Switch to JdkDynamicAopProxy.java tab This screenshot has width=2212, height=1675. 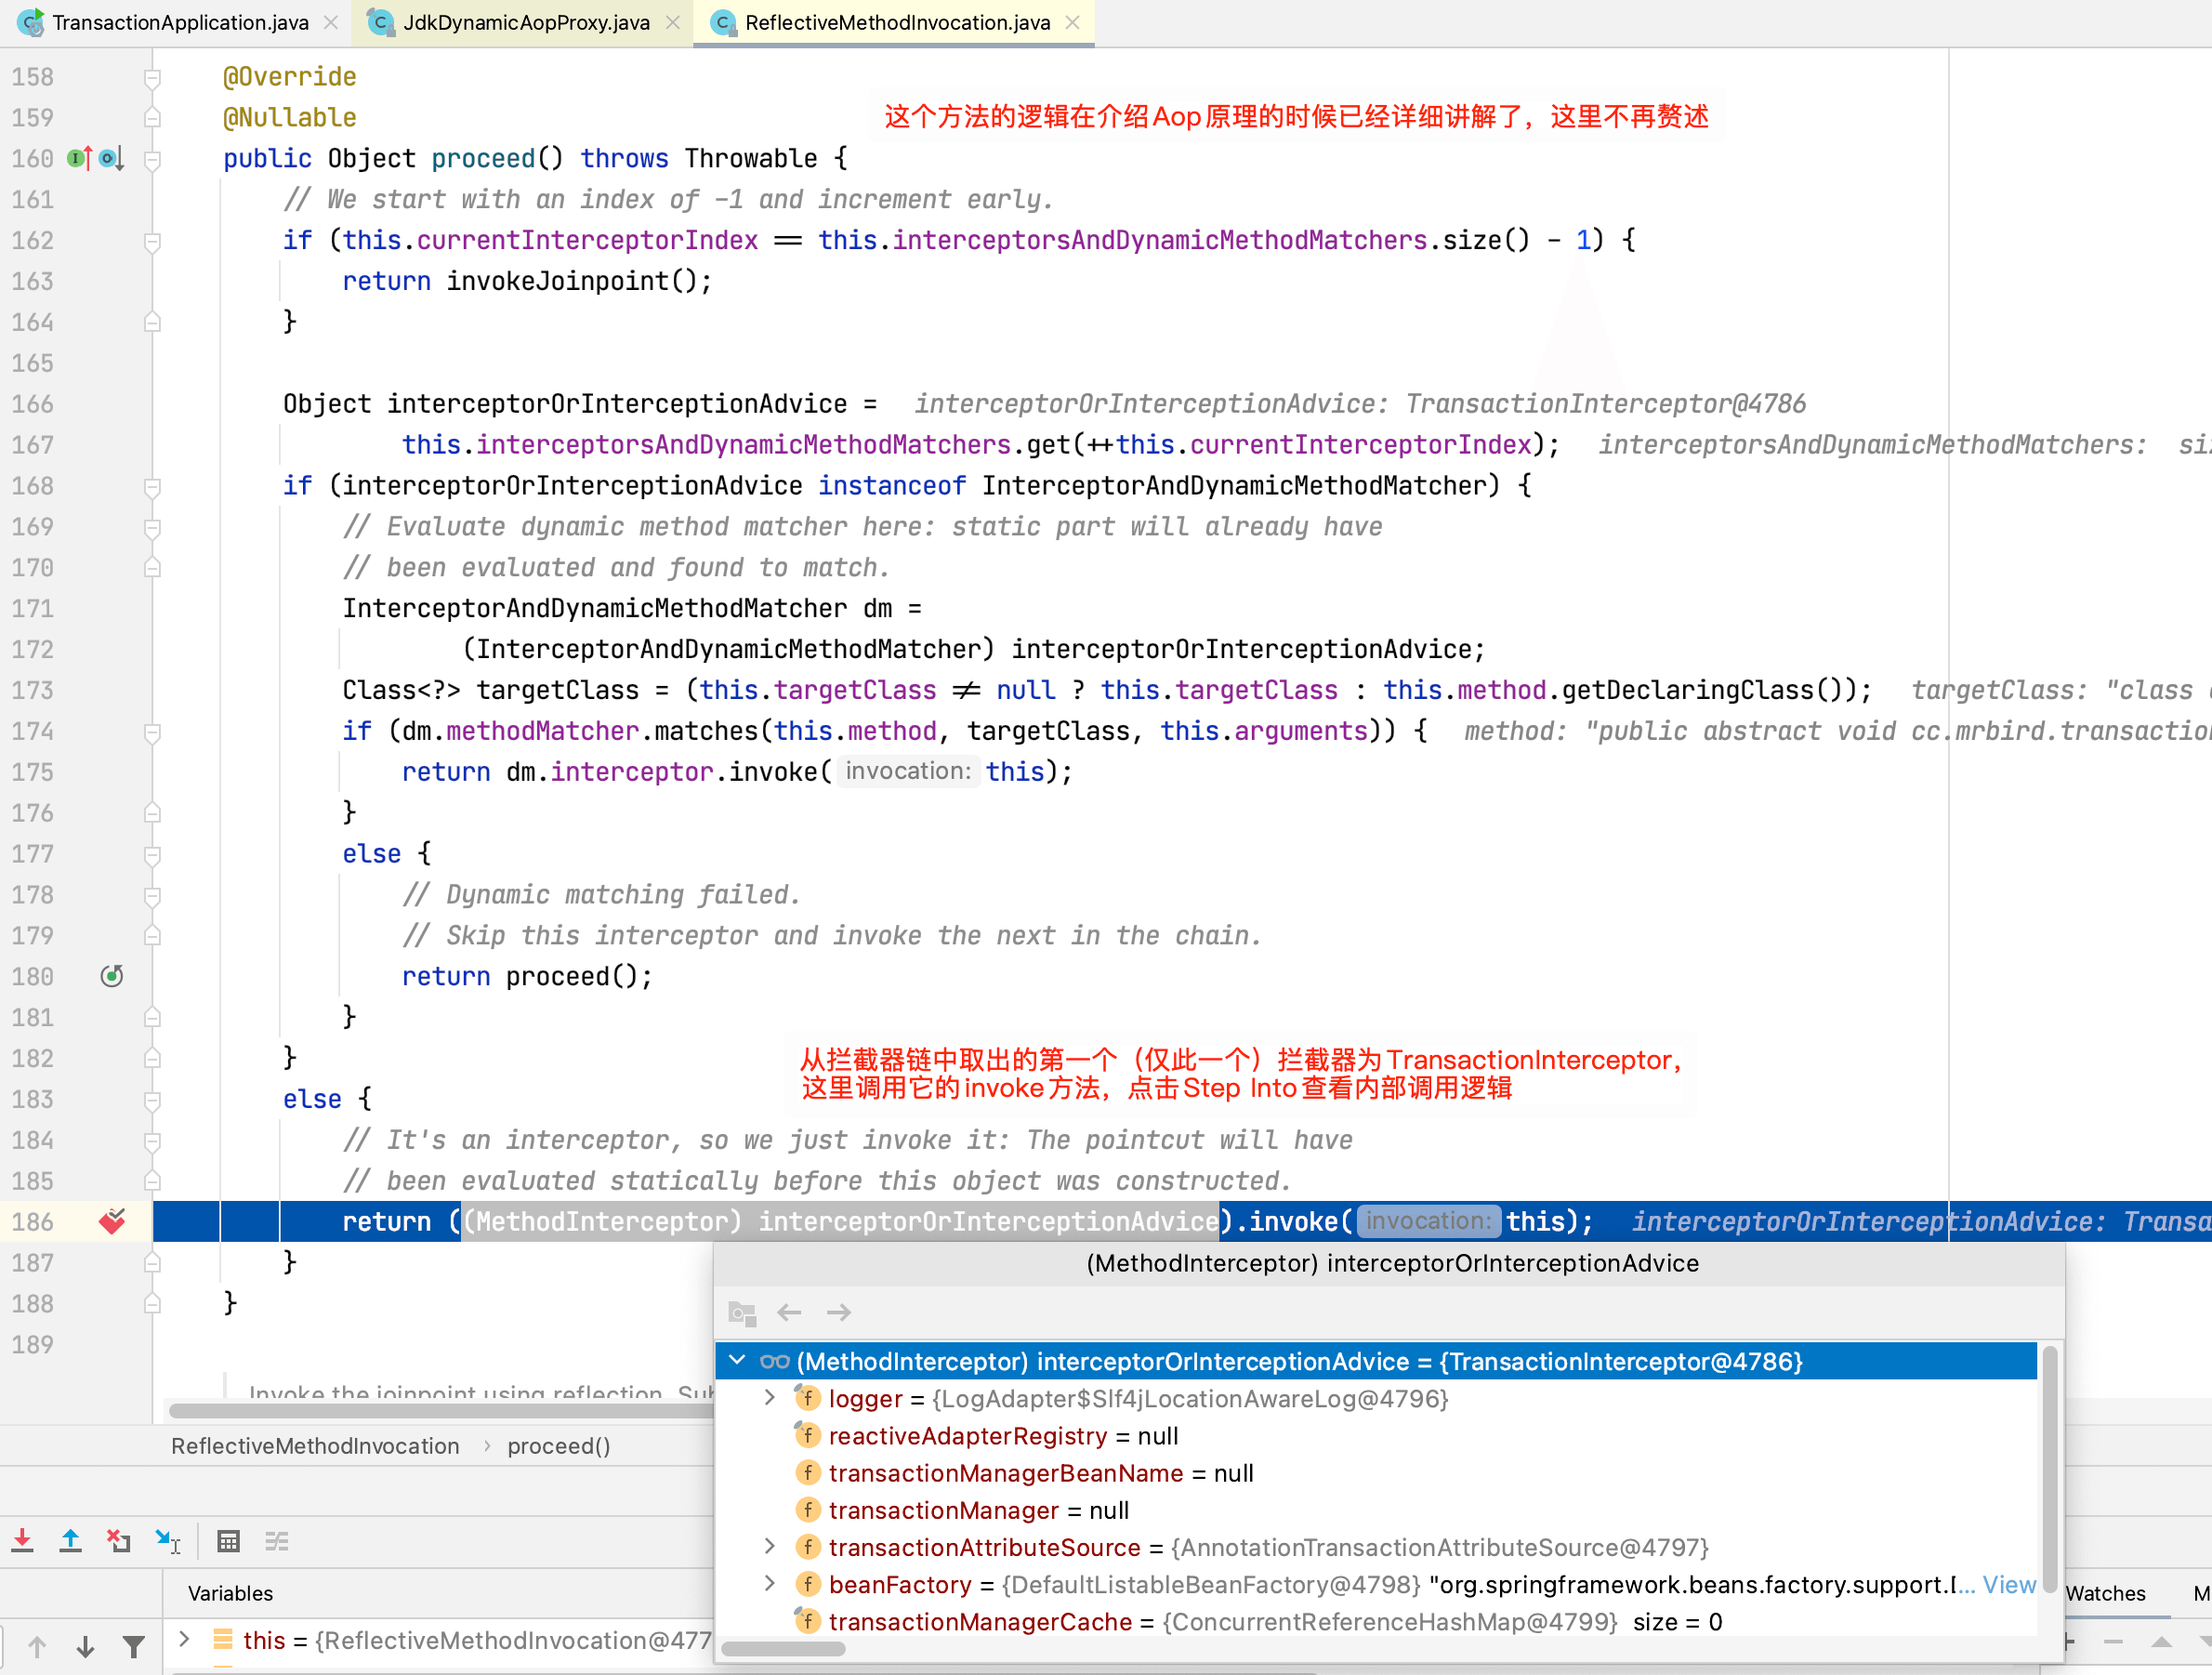pyautogui.click(x=526, y=22)
